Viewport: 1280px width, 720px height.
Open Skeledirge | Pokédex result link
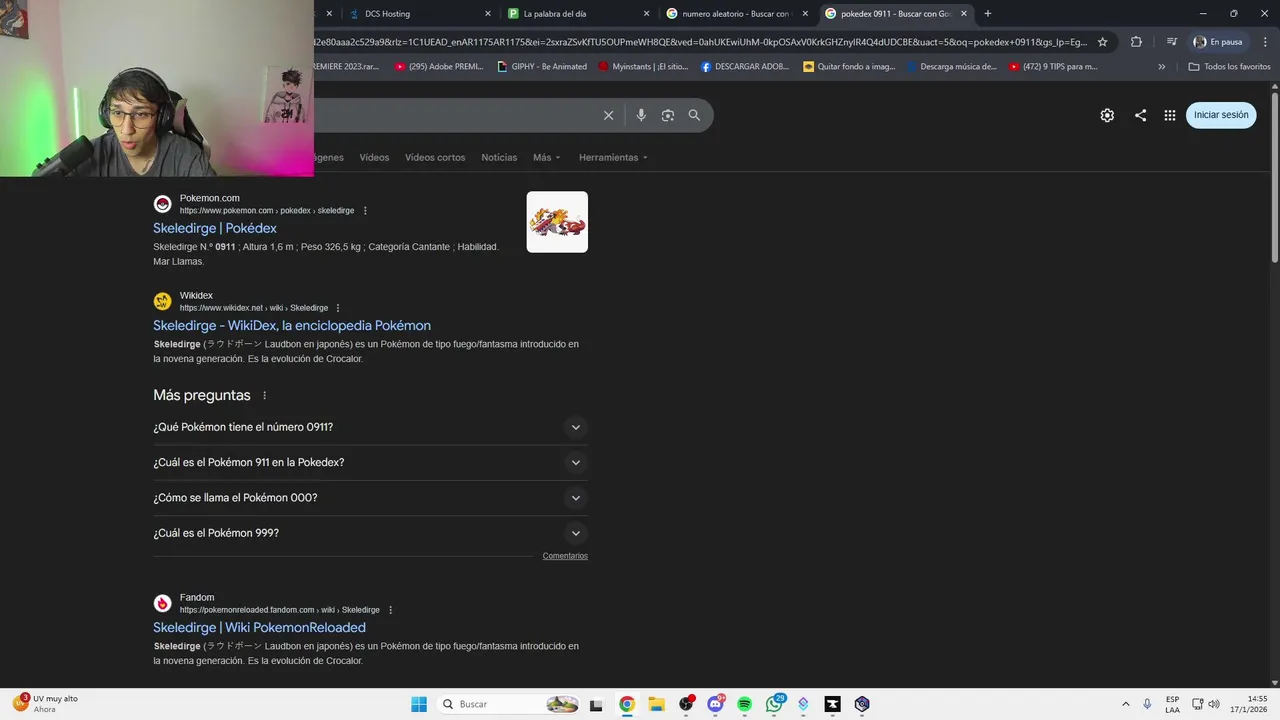point(215,228)
